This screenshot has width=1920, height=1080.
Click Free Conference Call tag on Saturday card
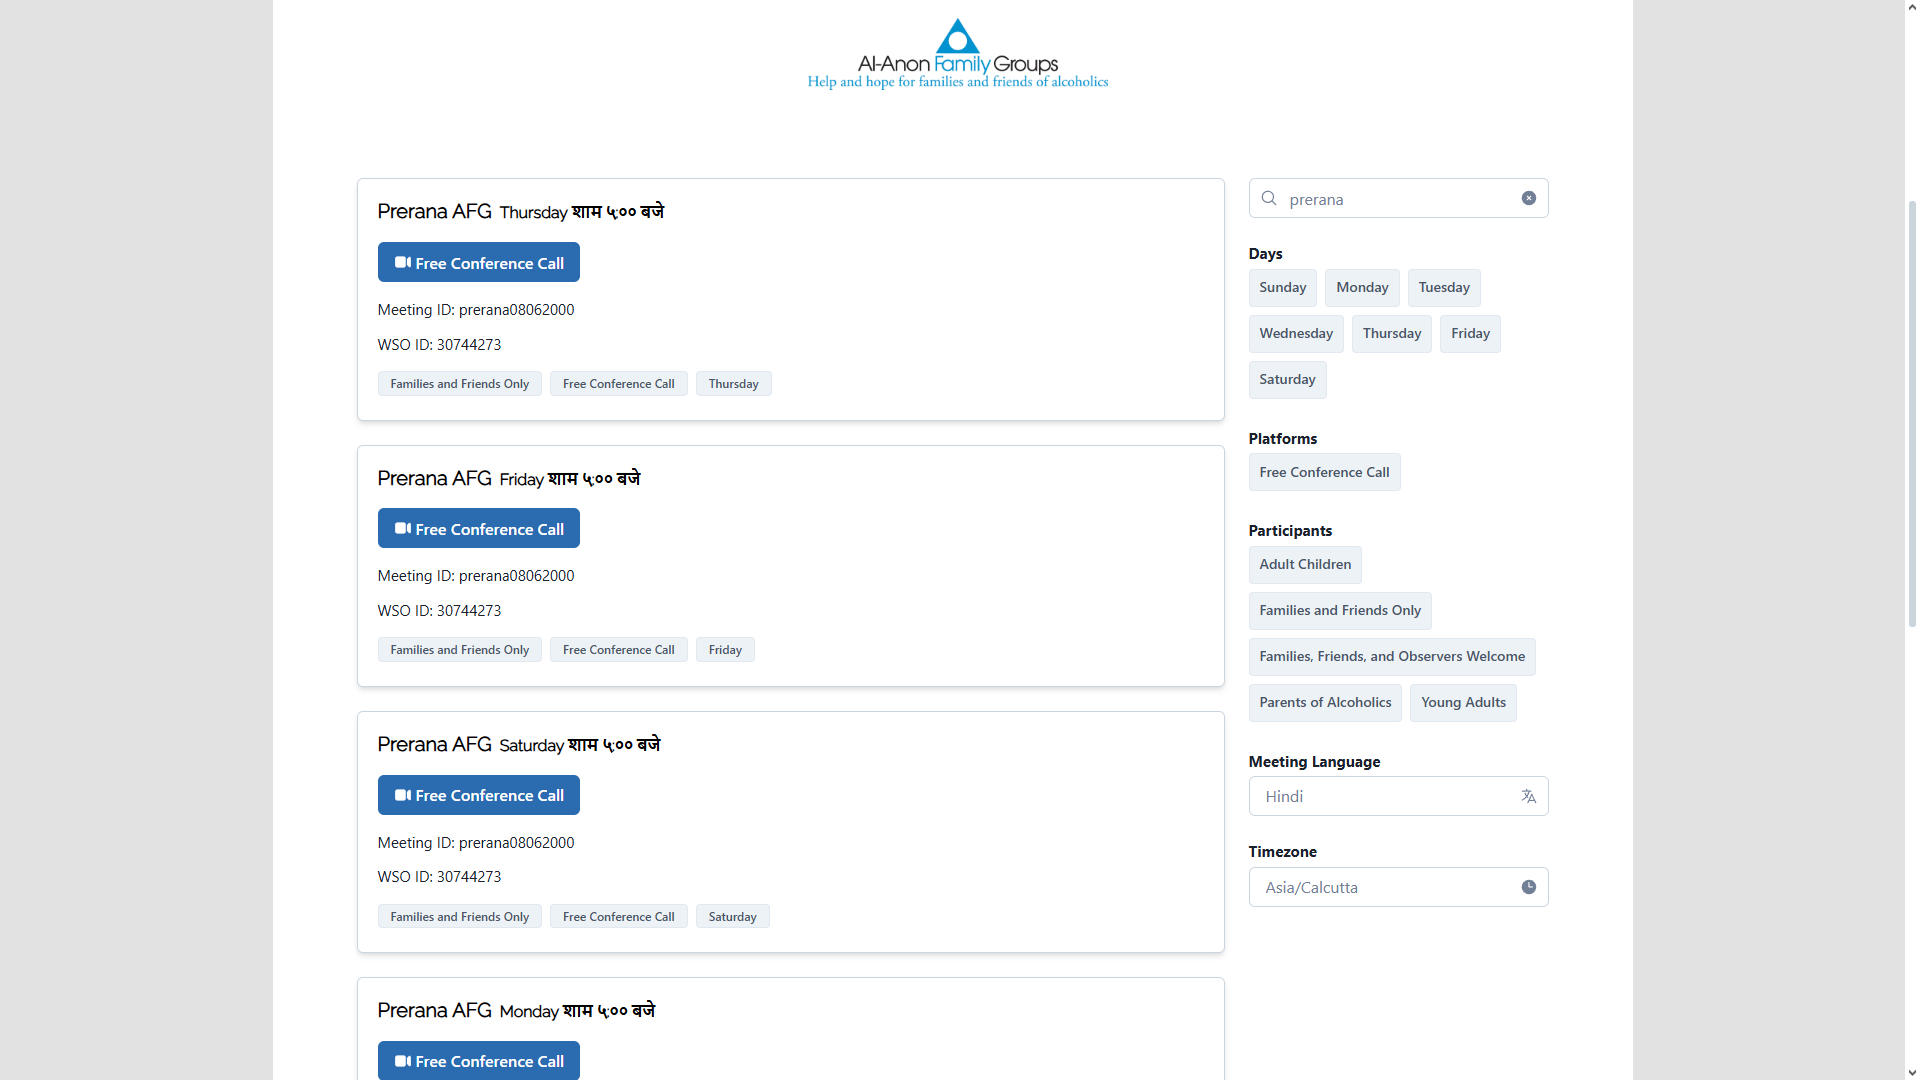point(619,917)
